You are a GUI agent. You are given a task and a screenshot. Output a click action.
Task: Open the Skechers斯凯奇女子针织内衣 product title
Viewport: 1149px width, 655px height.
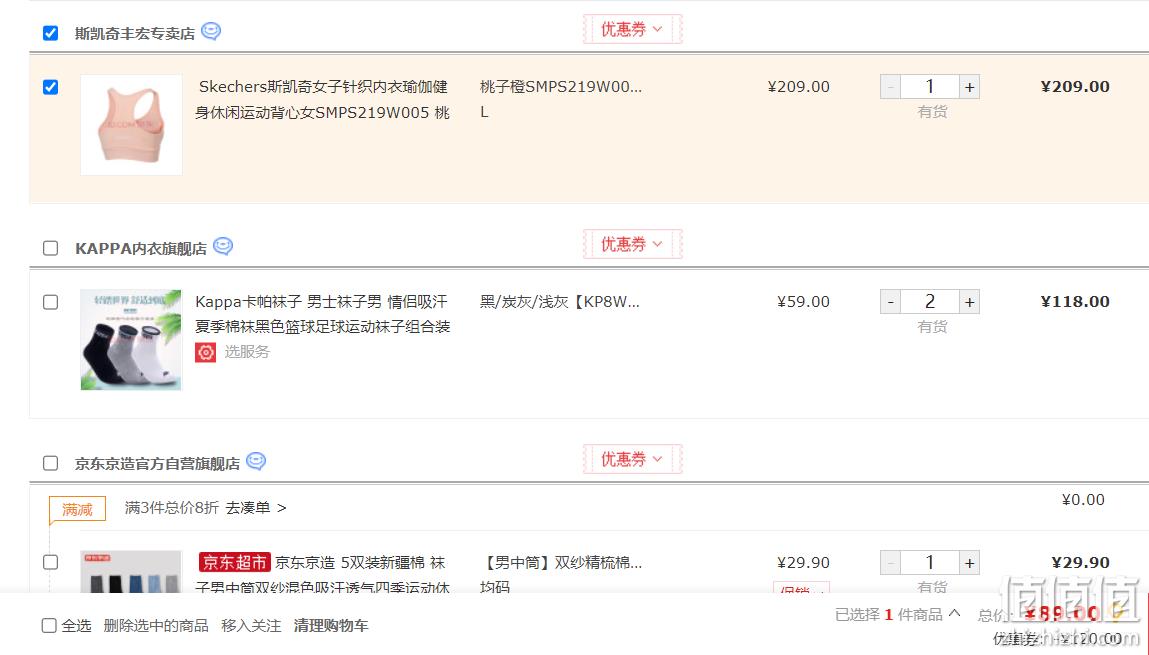(322, 100)
